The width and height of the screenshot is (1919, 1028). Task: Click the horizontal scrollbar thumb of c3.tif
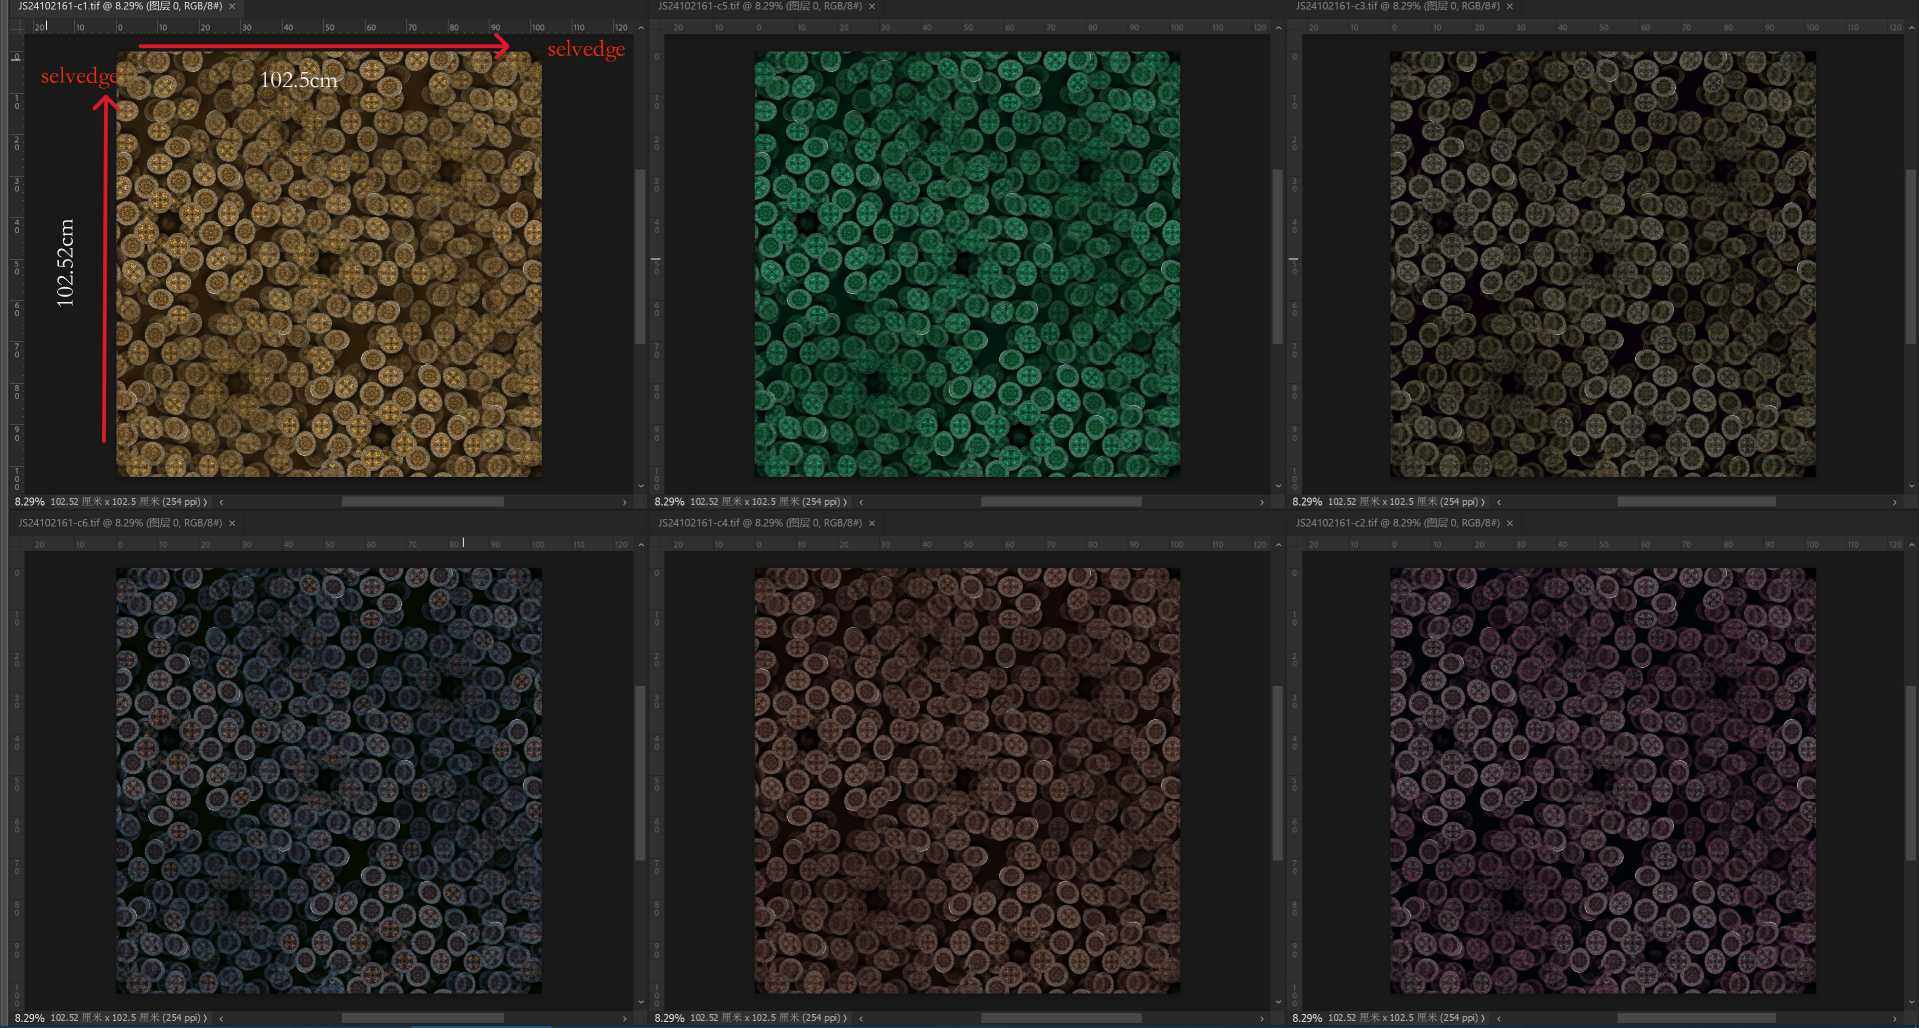(x=1696, y=502)
